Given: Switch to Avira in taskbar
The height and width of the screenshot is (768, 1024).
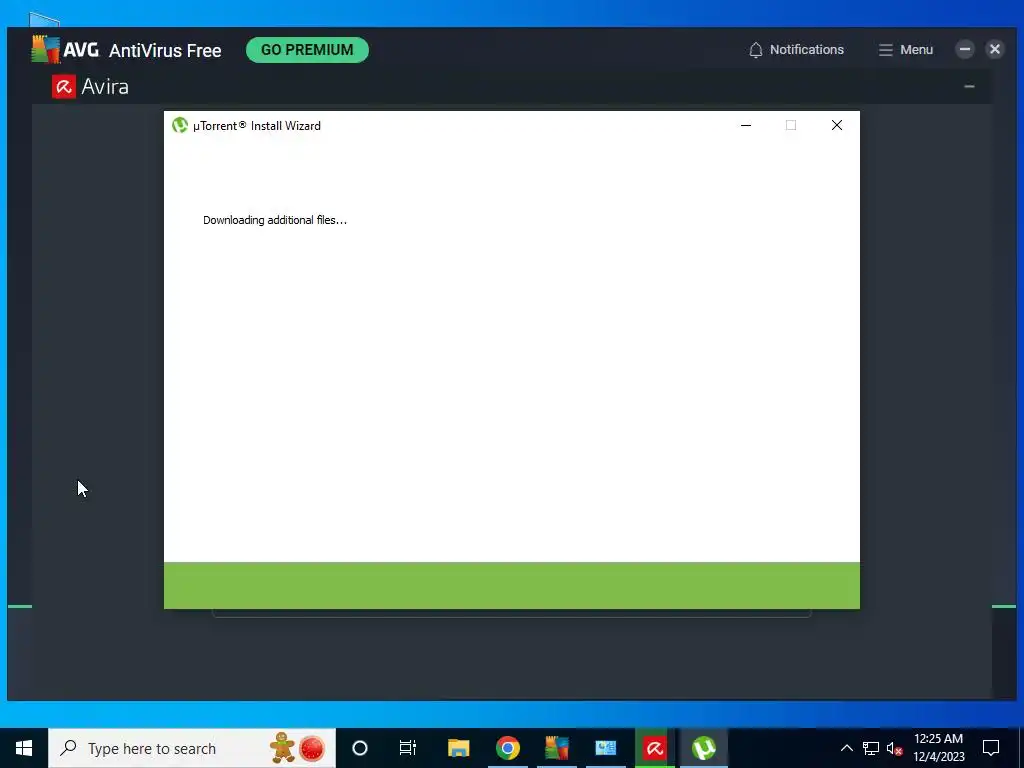Looking at the screenshot, I should 654,748.
